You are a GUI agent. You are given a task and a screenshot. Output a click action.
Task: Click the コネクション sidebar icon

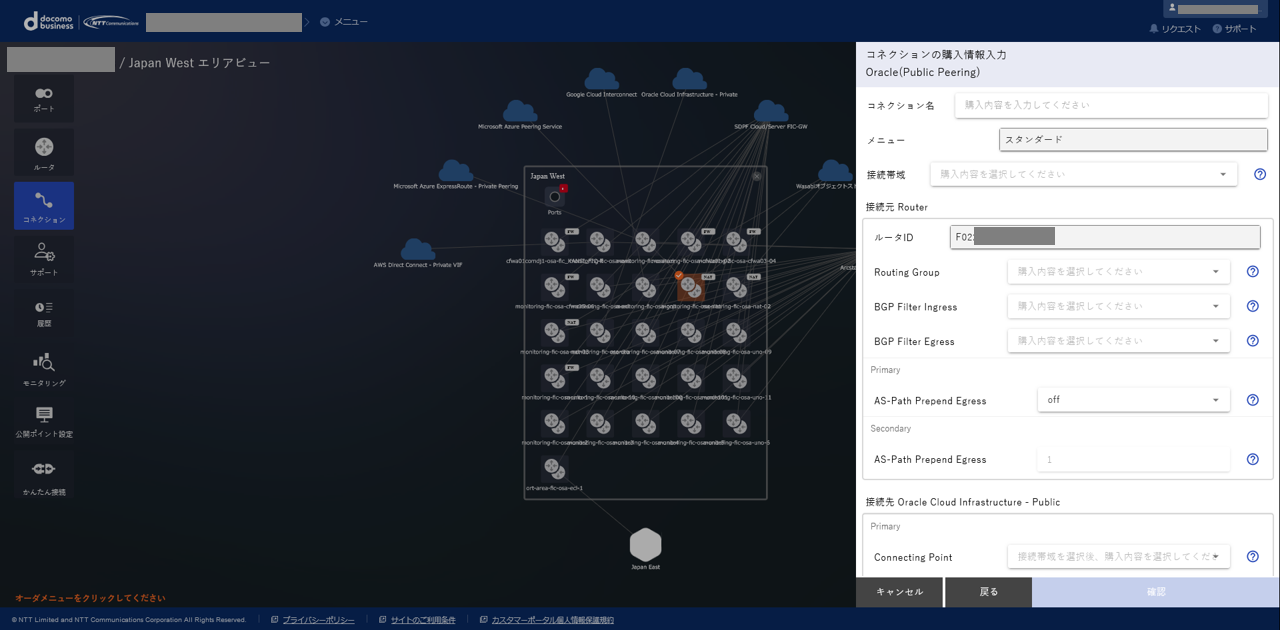44,205
